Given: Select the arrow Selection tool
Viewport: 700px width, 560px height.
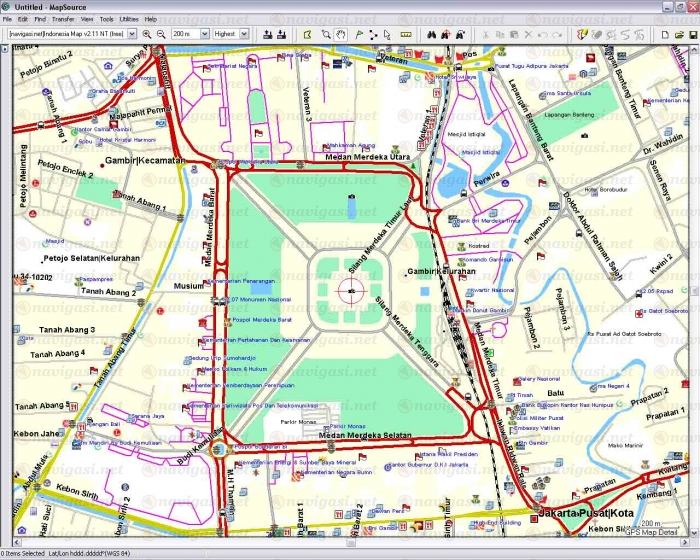Looking at the screenshot, I should pos(386,34).
